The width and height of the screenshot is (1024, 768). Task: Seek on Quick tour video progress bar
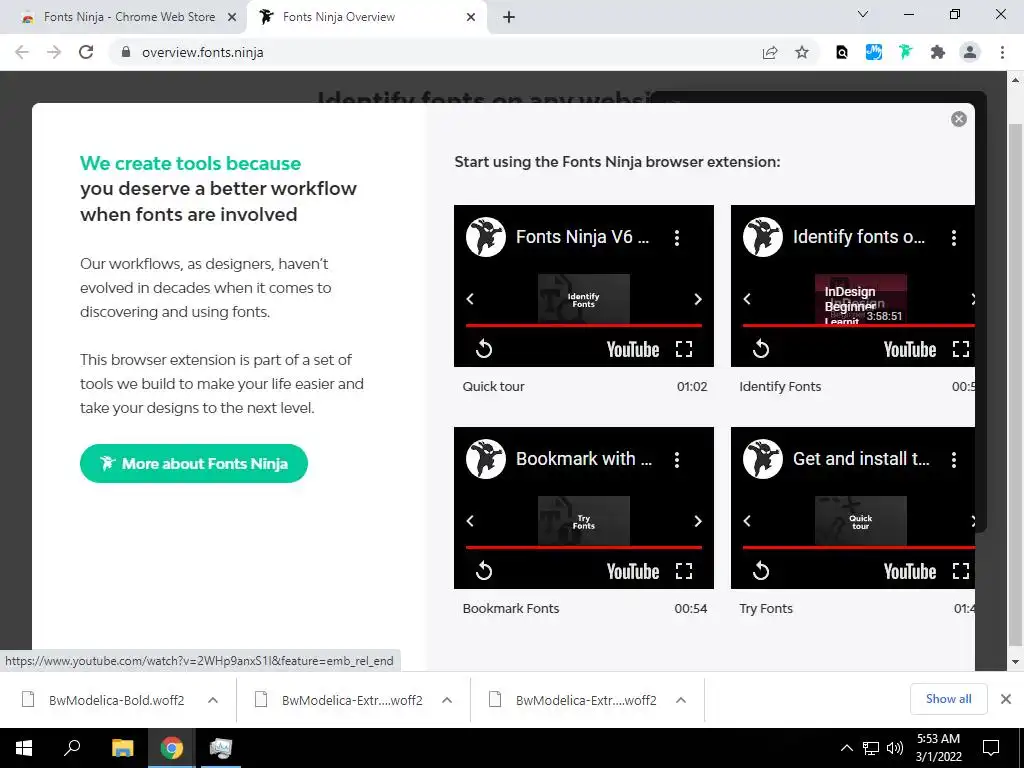point(584,325)
